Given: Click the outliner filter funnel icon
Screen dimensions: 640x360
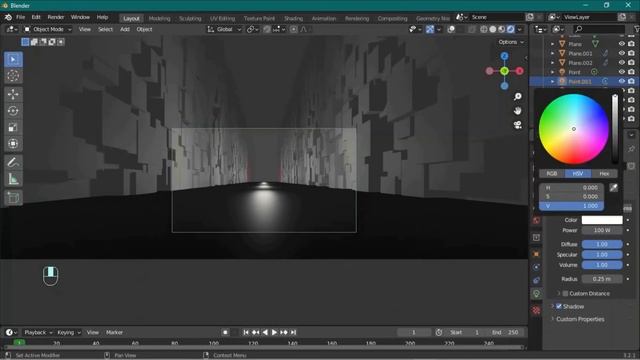Looking at the screenshot, I should pyautogui.click(x=636, y=29).
